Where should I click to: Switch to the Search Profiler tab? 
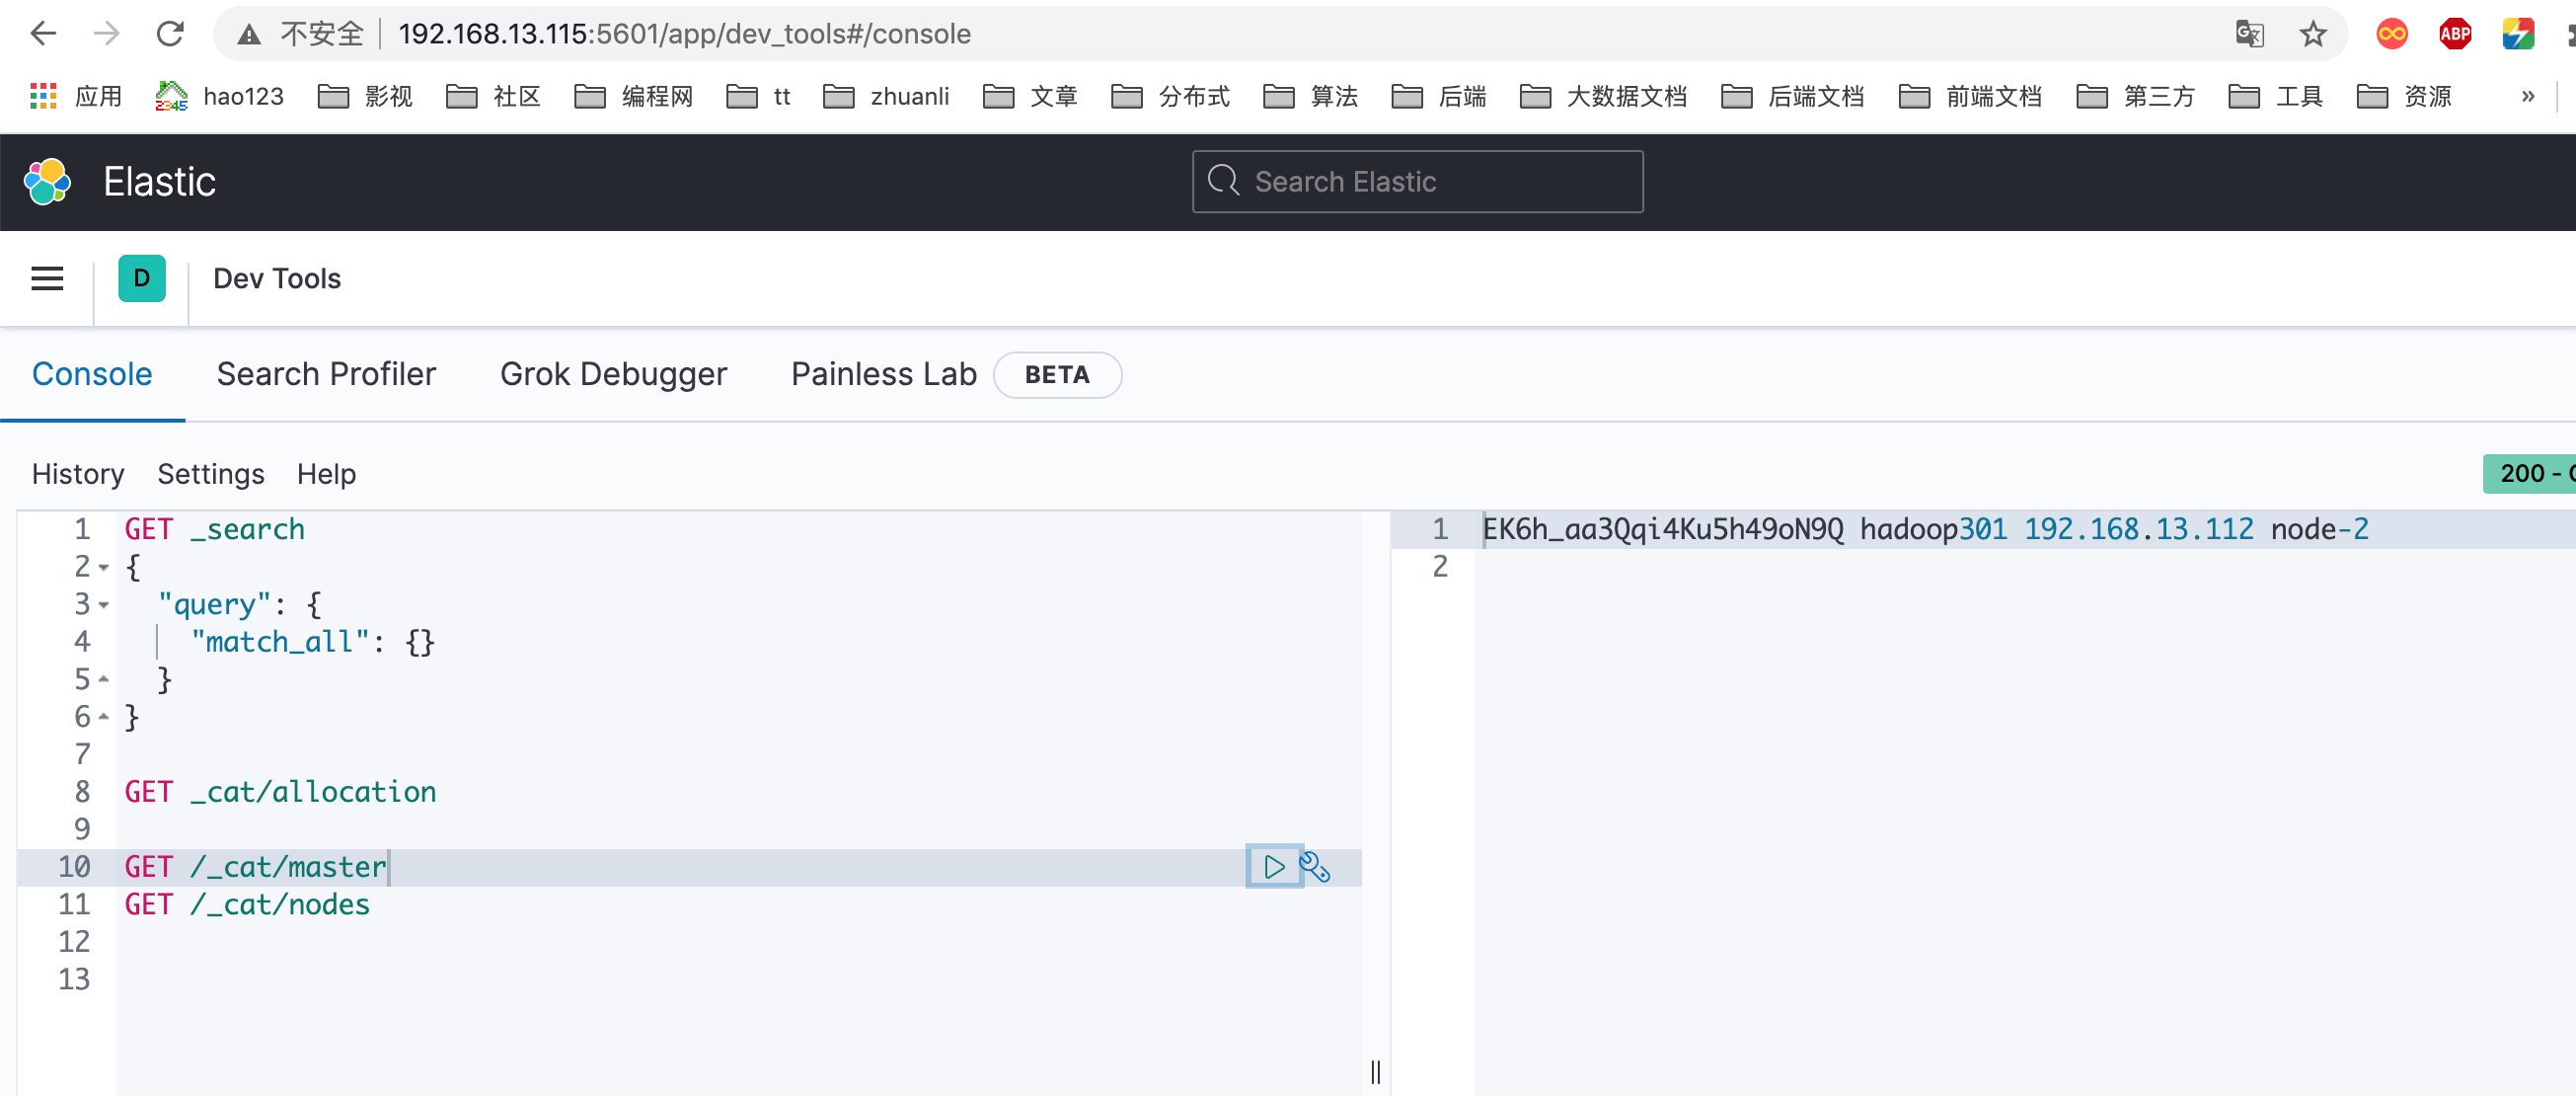point(326,373)
